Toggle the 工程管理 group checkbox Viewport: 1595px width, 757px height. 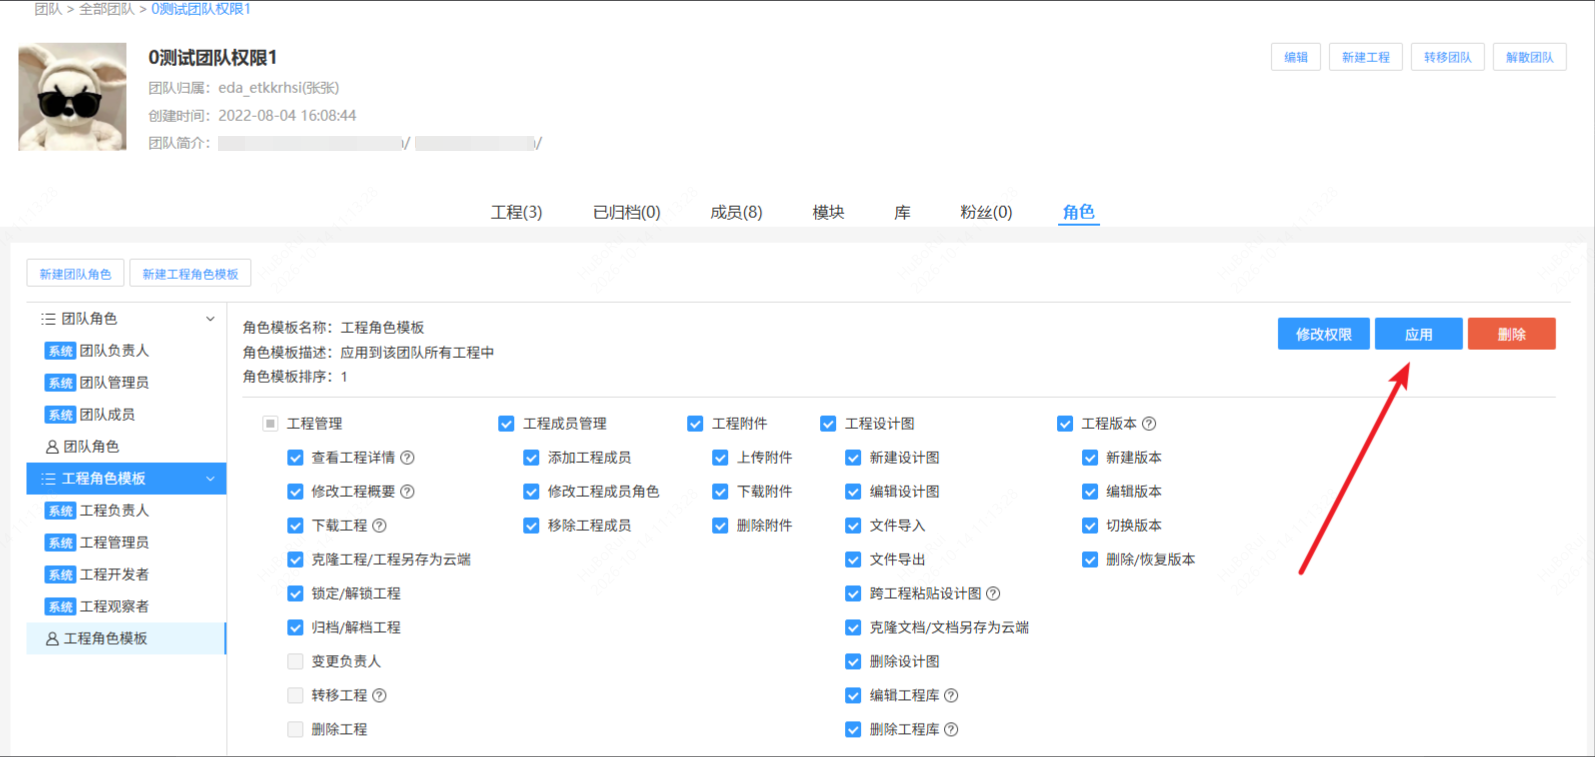[x=270, y=424]
